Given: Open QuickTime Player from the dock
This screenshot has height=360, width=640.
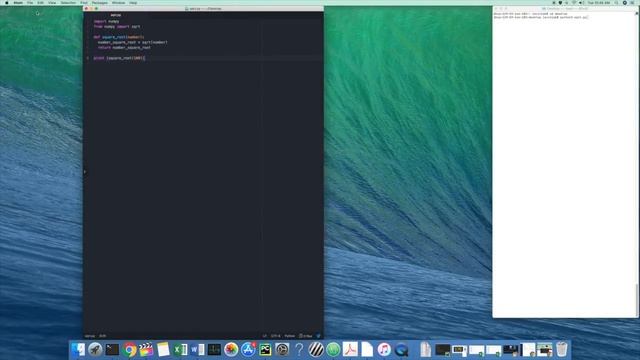Looking at the screenshot, I should [x=401, y=350].
